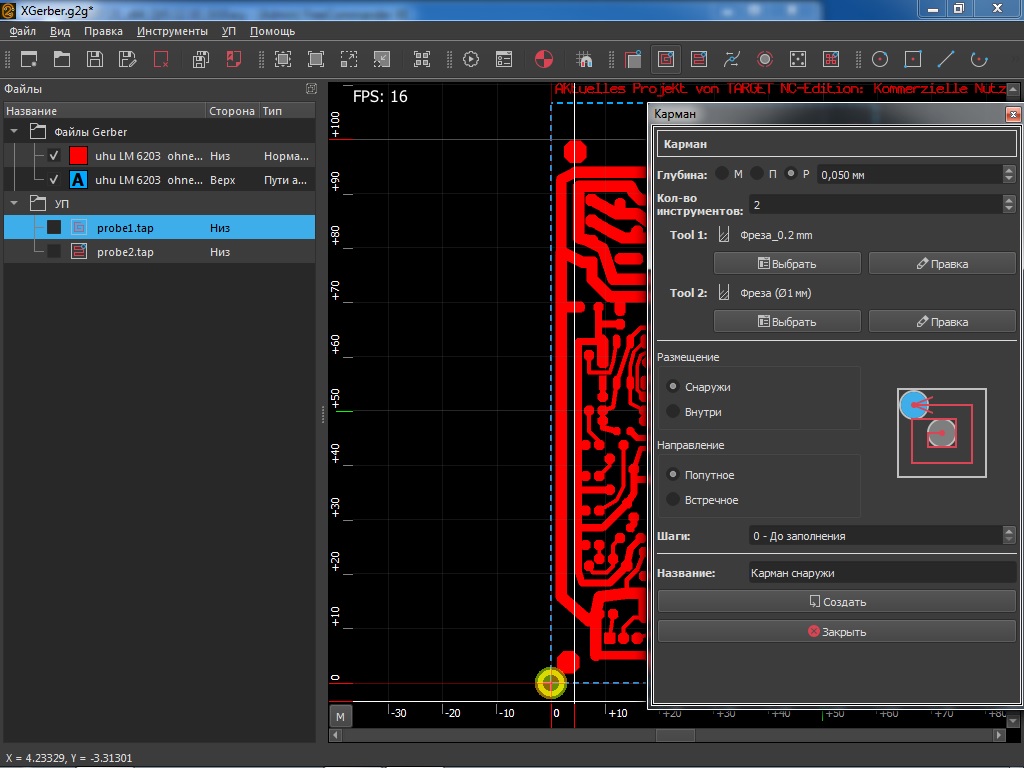Select depth option Р radio button
This screenshot has width=1024, height=768.
tap(791, 174)
